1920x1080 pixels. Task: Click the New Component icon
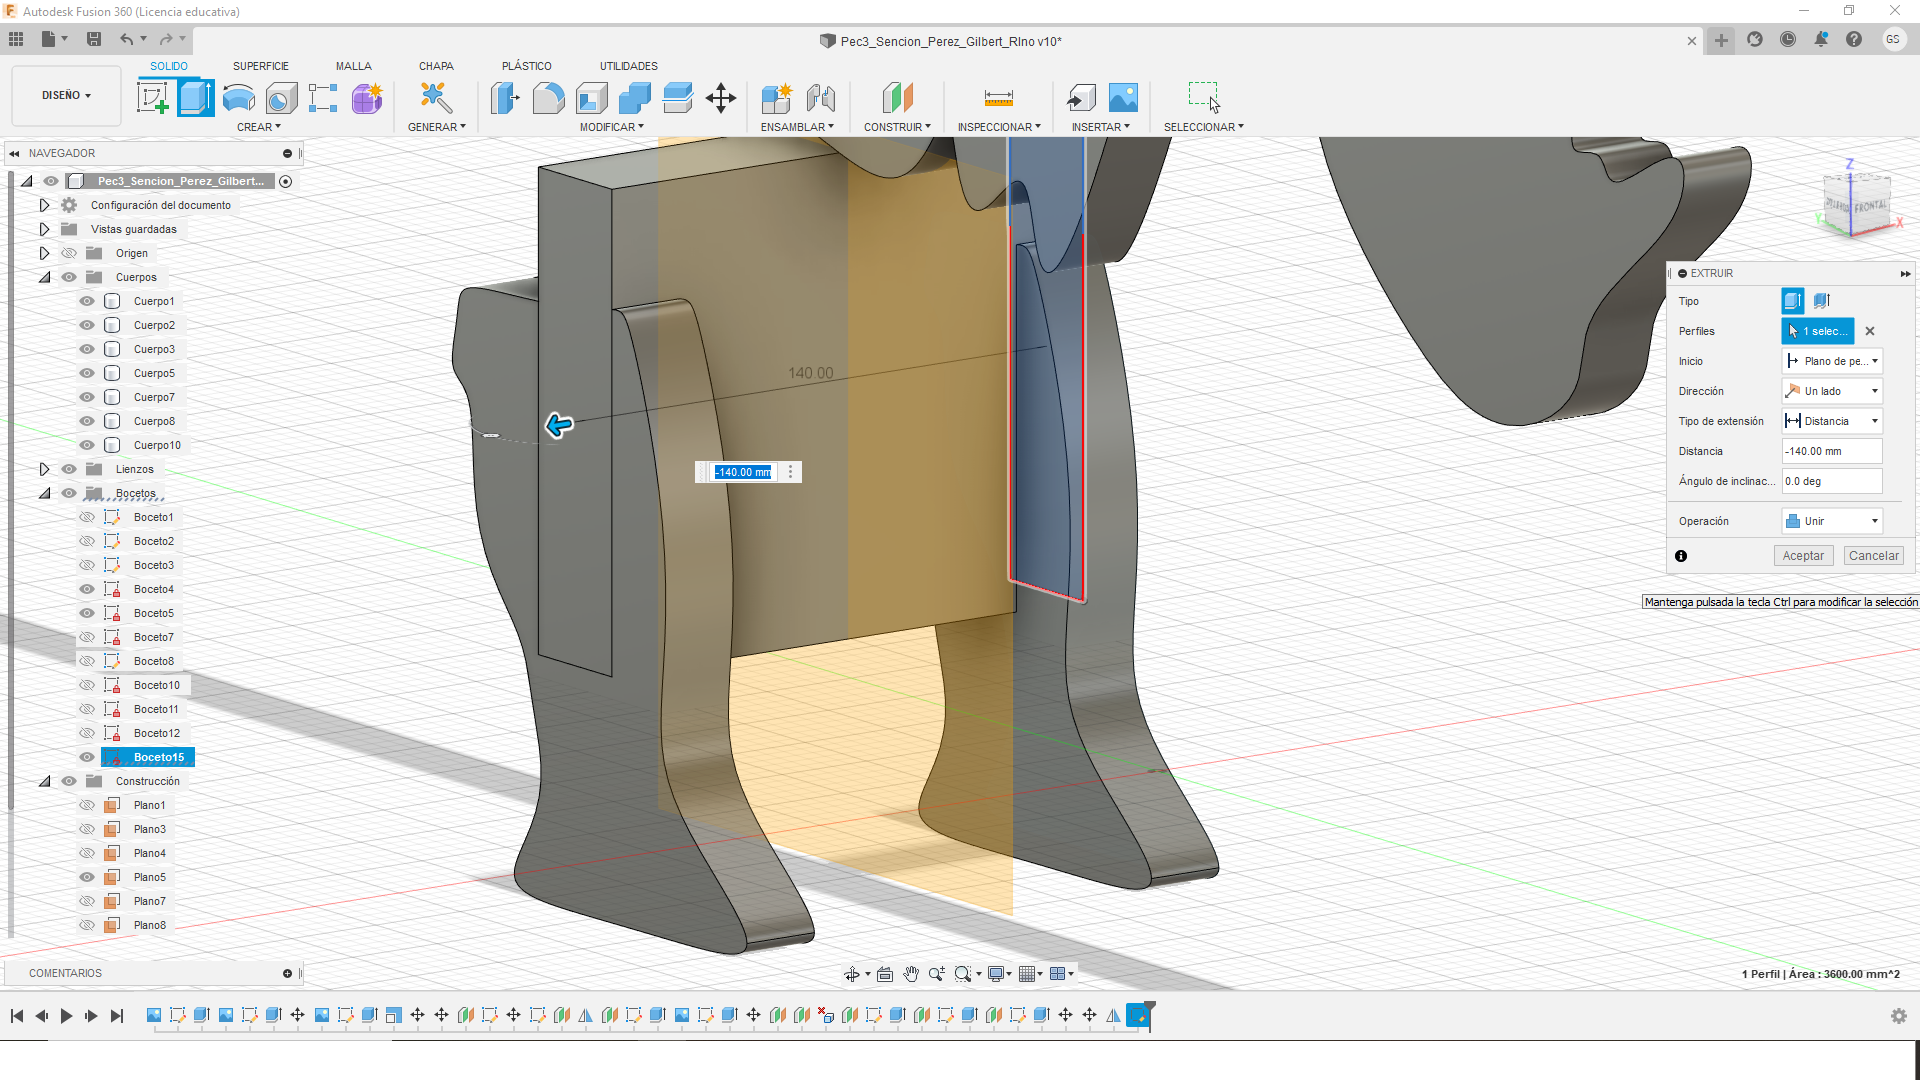(777, 98)
